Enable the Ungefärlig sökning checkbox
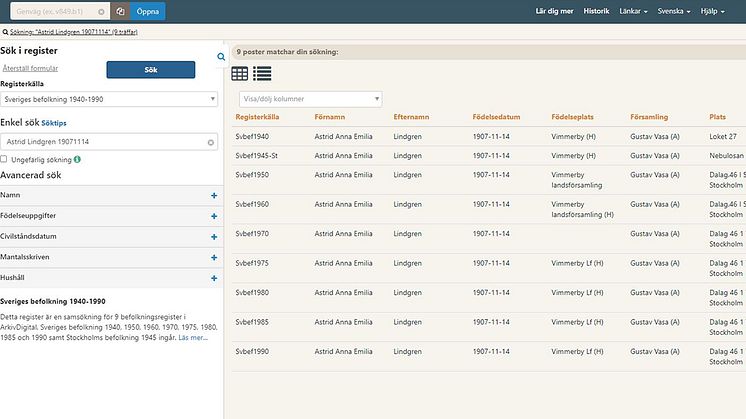 point(5,159)
